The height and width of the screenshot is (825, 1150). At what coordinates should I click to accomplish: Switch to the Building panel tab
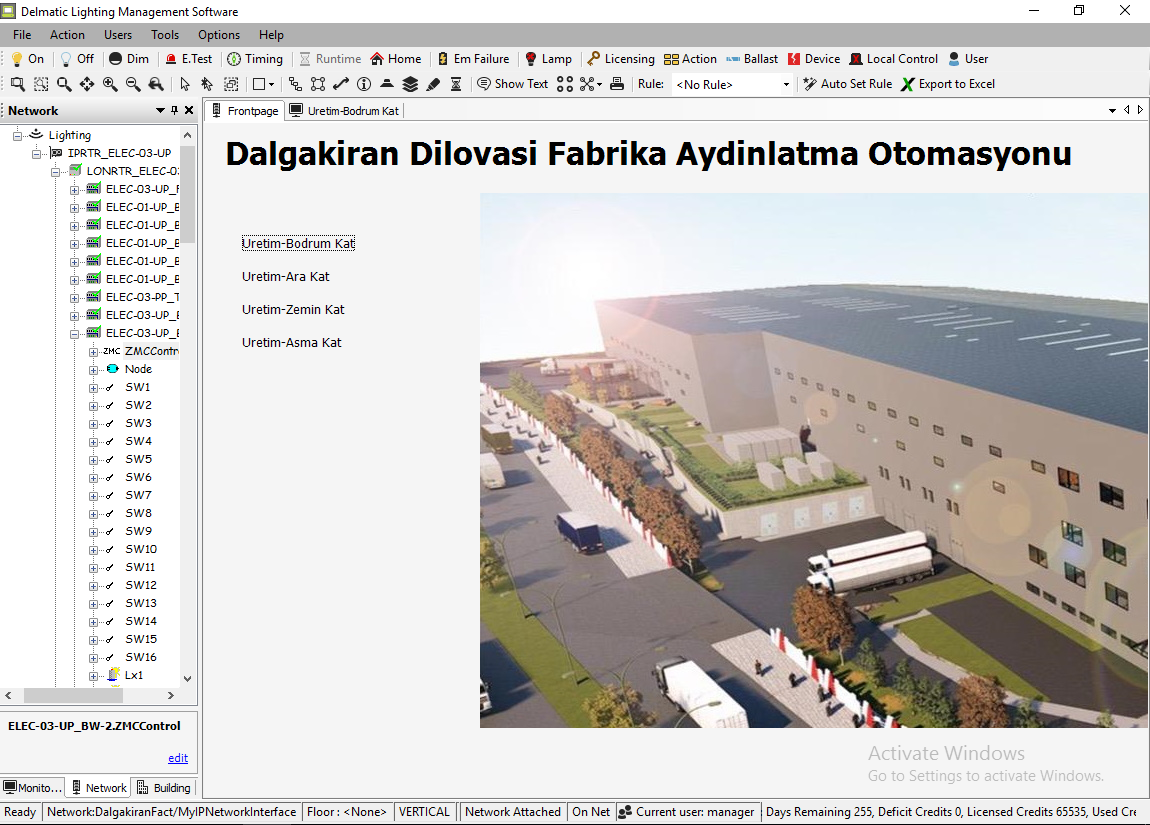[164, 788]
